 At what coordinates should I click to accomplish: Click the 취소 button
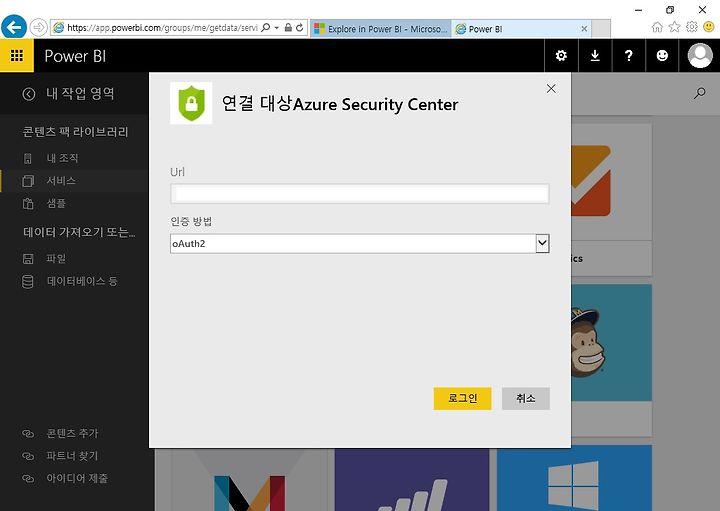click(526, 398)
